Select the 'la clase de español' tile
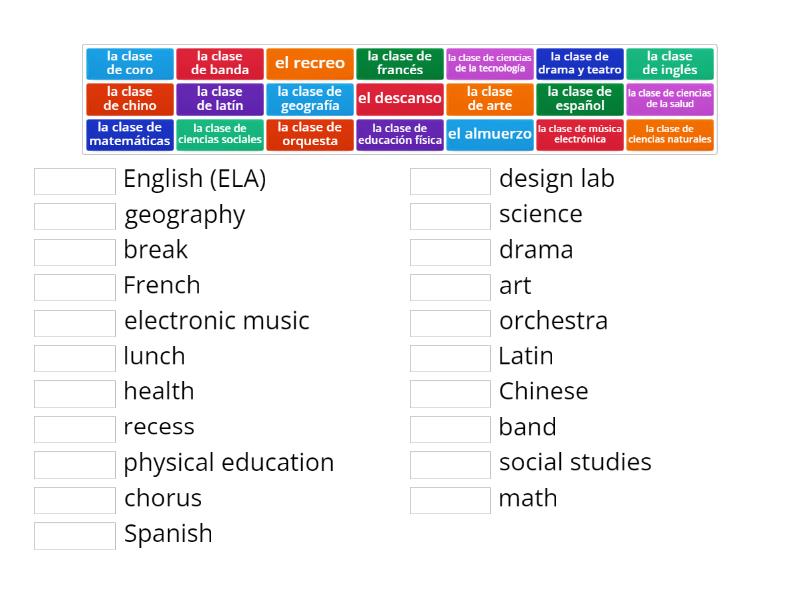 [580, 98]
